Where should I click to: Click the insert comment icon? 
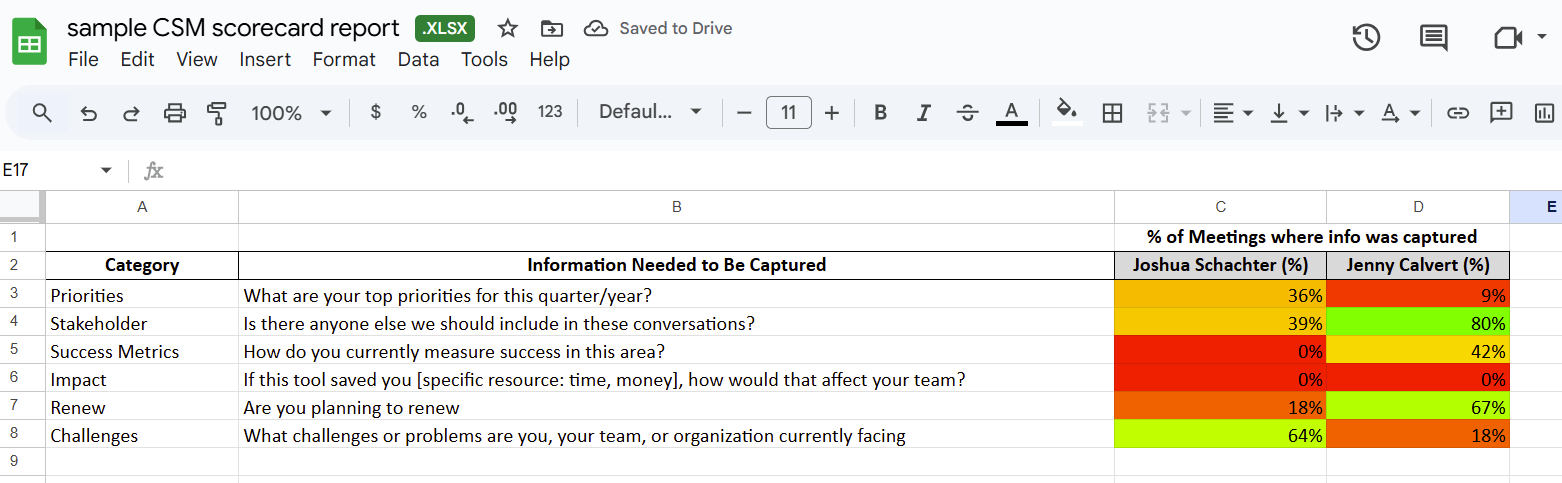[x=1500, y=112]
